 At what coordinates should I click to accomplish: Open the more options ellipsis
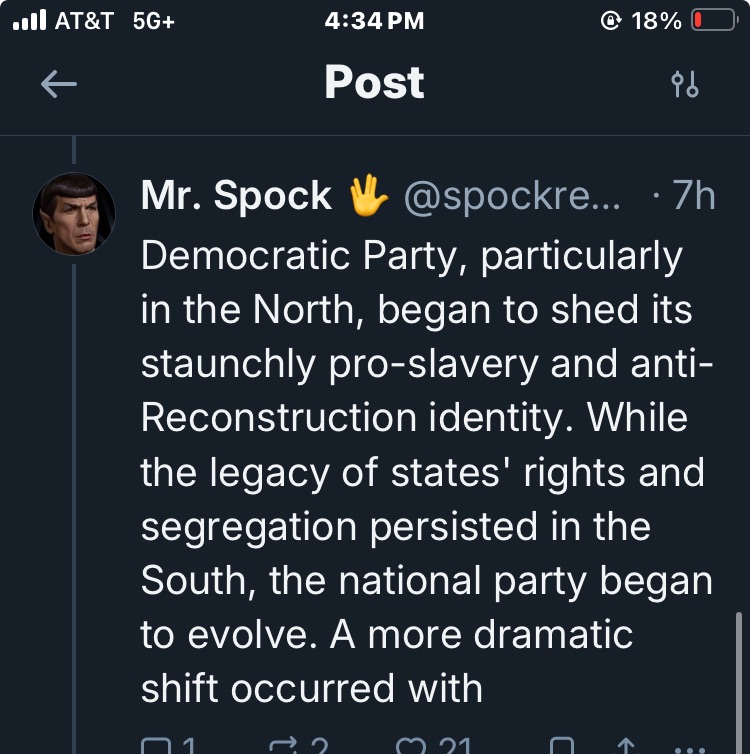coord(691,747)
